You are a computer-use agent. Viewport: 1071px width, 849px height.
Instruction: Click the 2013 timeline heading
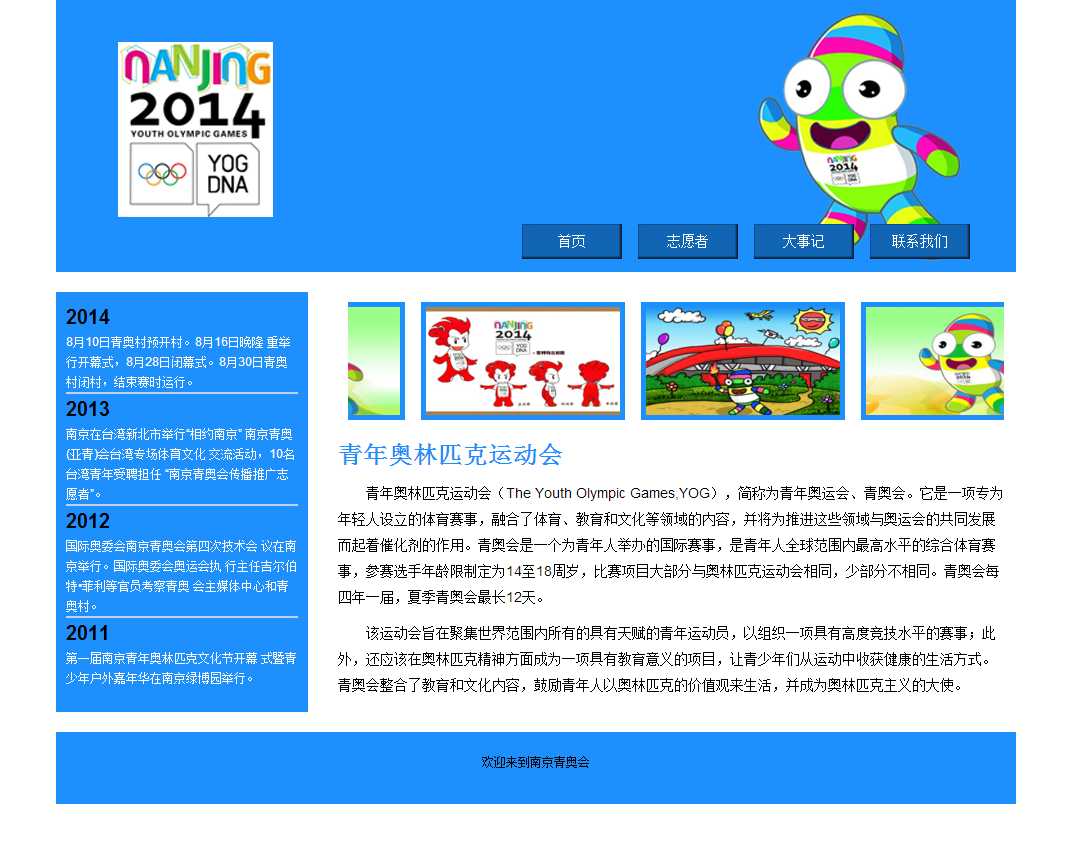point(88,409)
